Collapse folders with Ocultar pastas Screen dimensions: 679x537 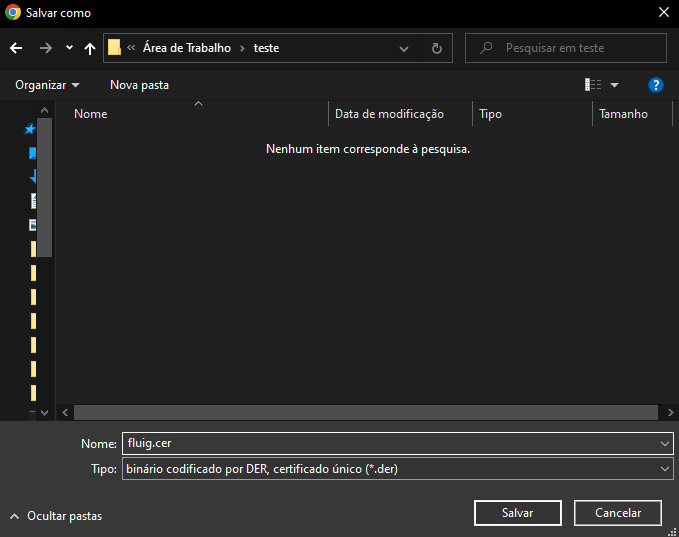[x=56, y=516]
